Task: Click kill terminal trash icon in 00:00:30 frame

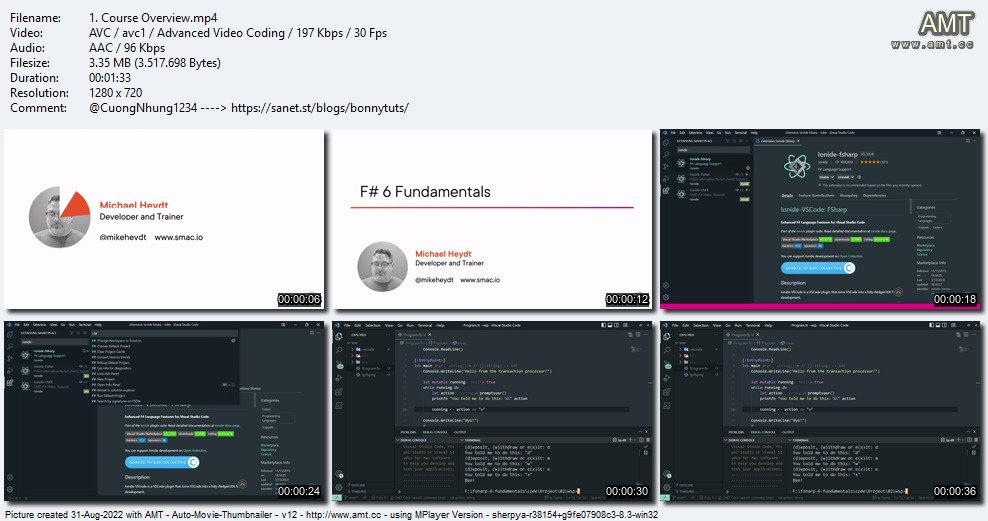Action: (648, 440)
